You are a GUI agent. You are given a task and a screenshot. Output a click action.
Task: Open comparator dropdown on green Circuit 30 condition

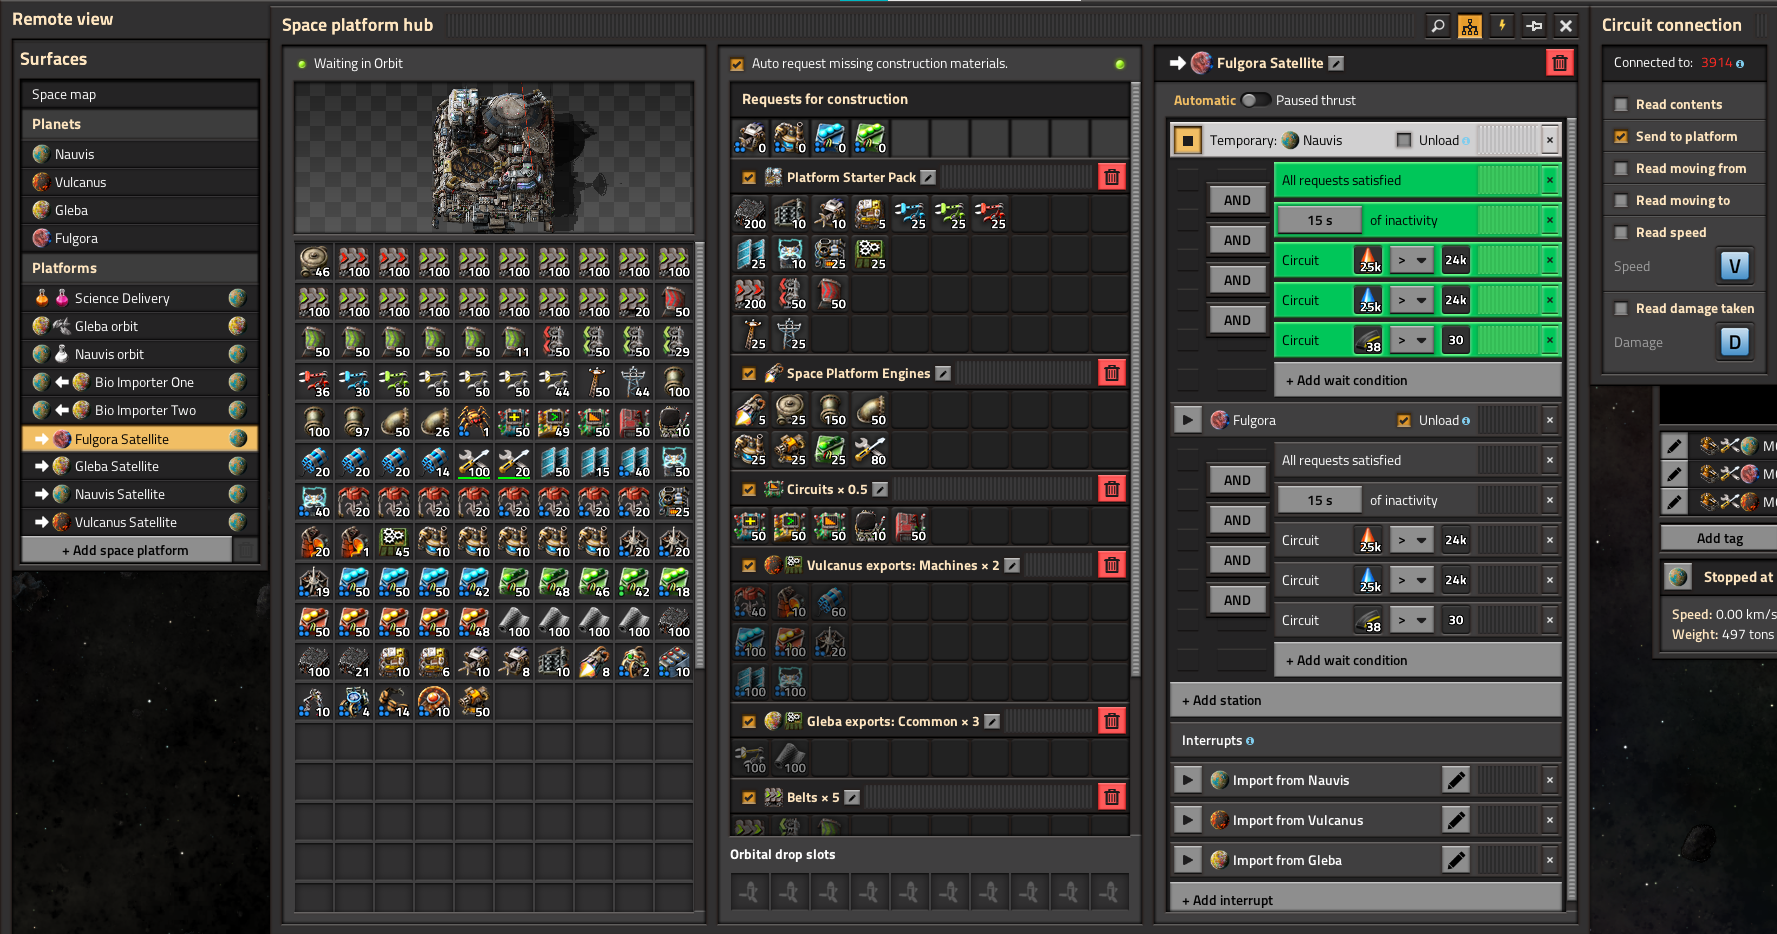[1411, 340]
